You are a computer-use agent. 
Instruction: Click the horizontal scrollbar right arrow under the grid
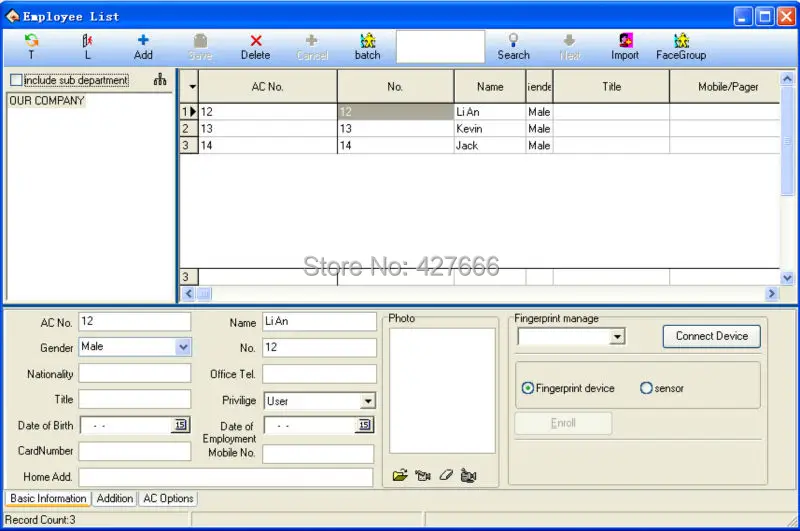[771, 293]
